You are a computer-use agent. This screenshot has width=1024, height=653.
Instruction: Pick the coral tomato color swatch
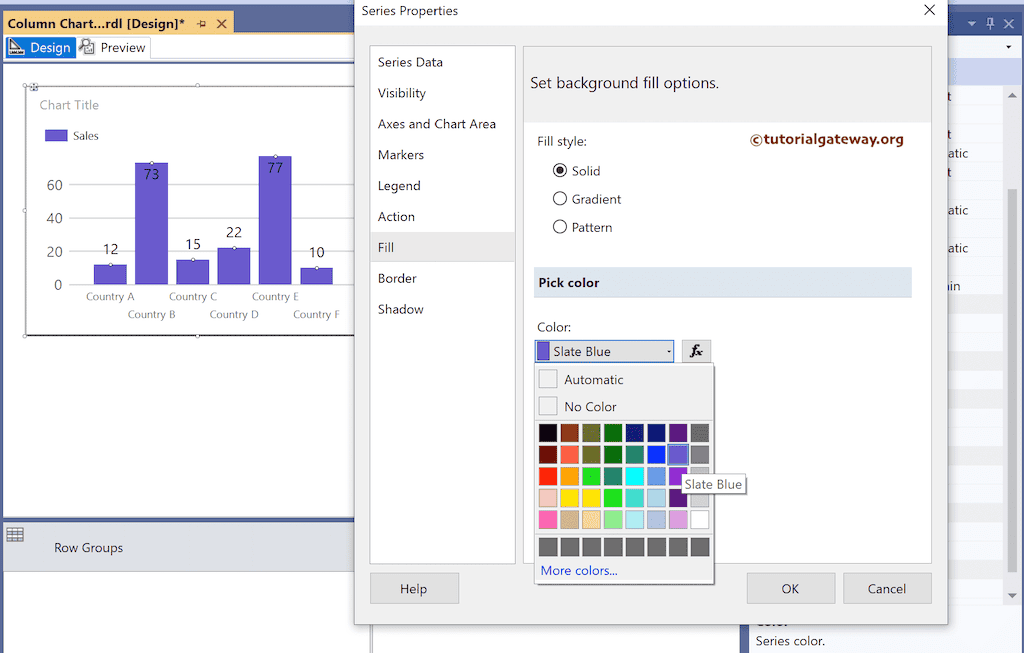[569, 454]
